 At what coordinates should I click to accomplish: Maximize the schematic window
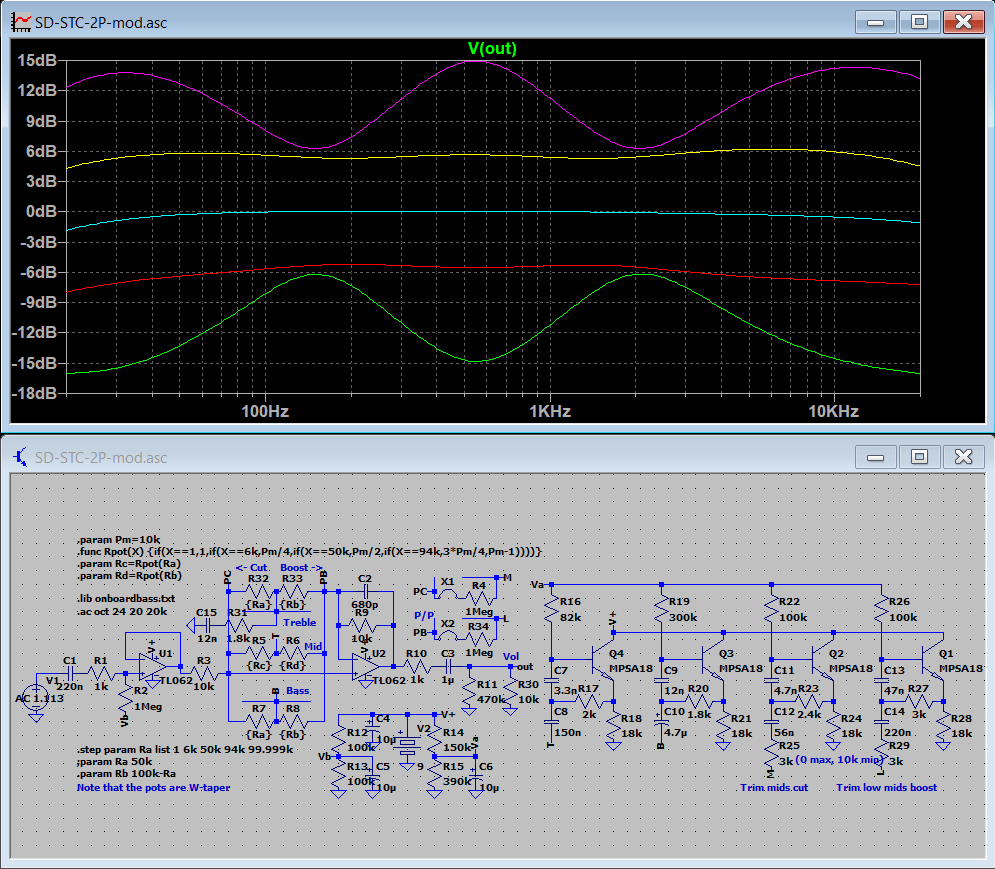tap(919, 457)
